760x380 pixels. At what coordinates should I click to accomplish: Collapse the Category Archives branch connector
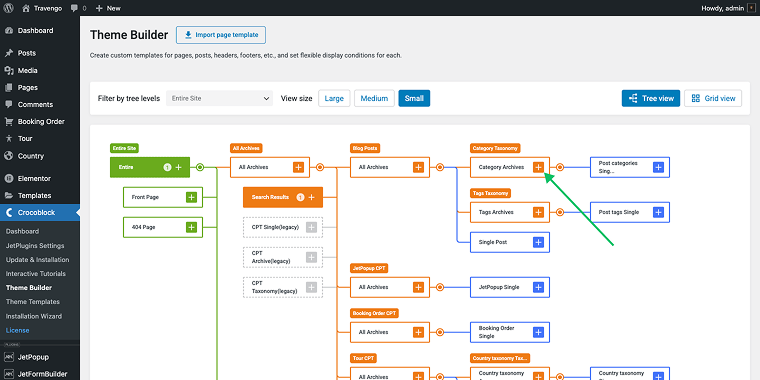pos(560,167)
